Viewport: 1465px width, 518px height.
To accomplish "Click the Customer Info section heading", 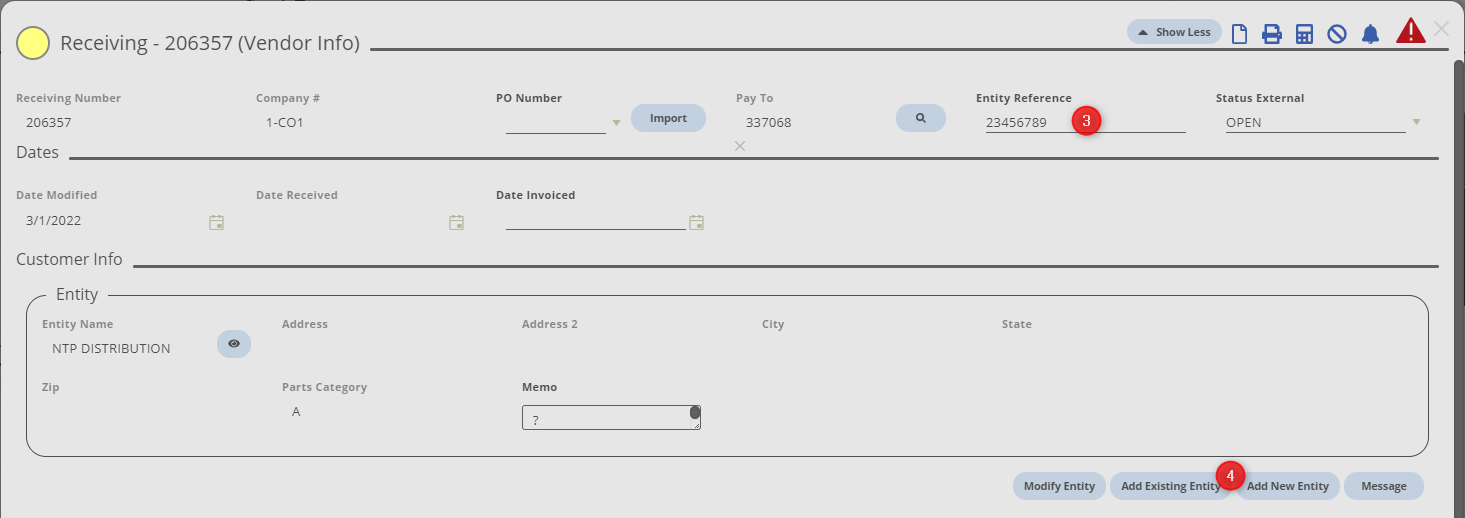I will pos(69,259).
